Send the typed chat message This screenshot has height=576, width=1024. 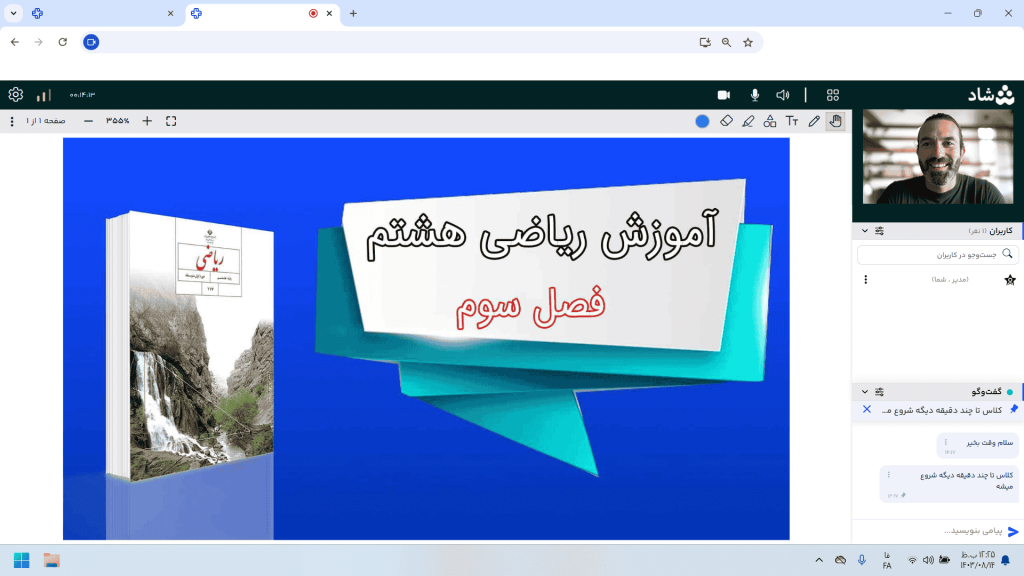1014,531
